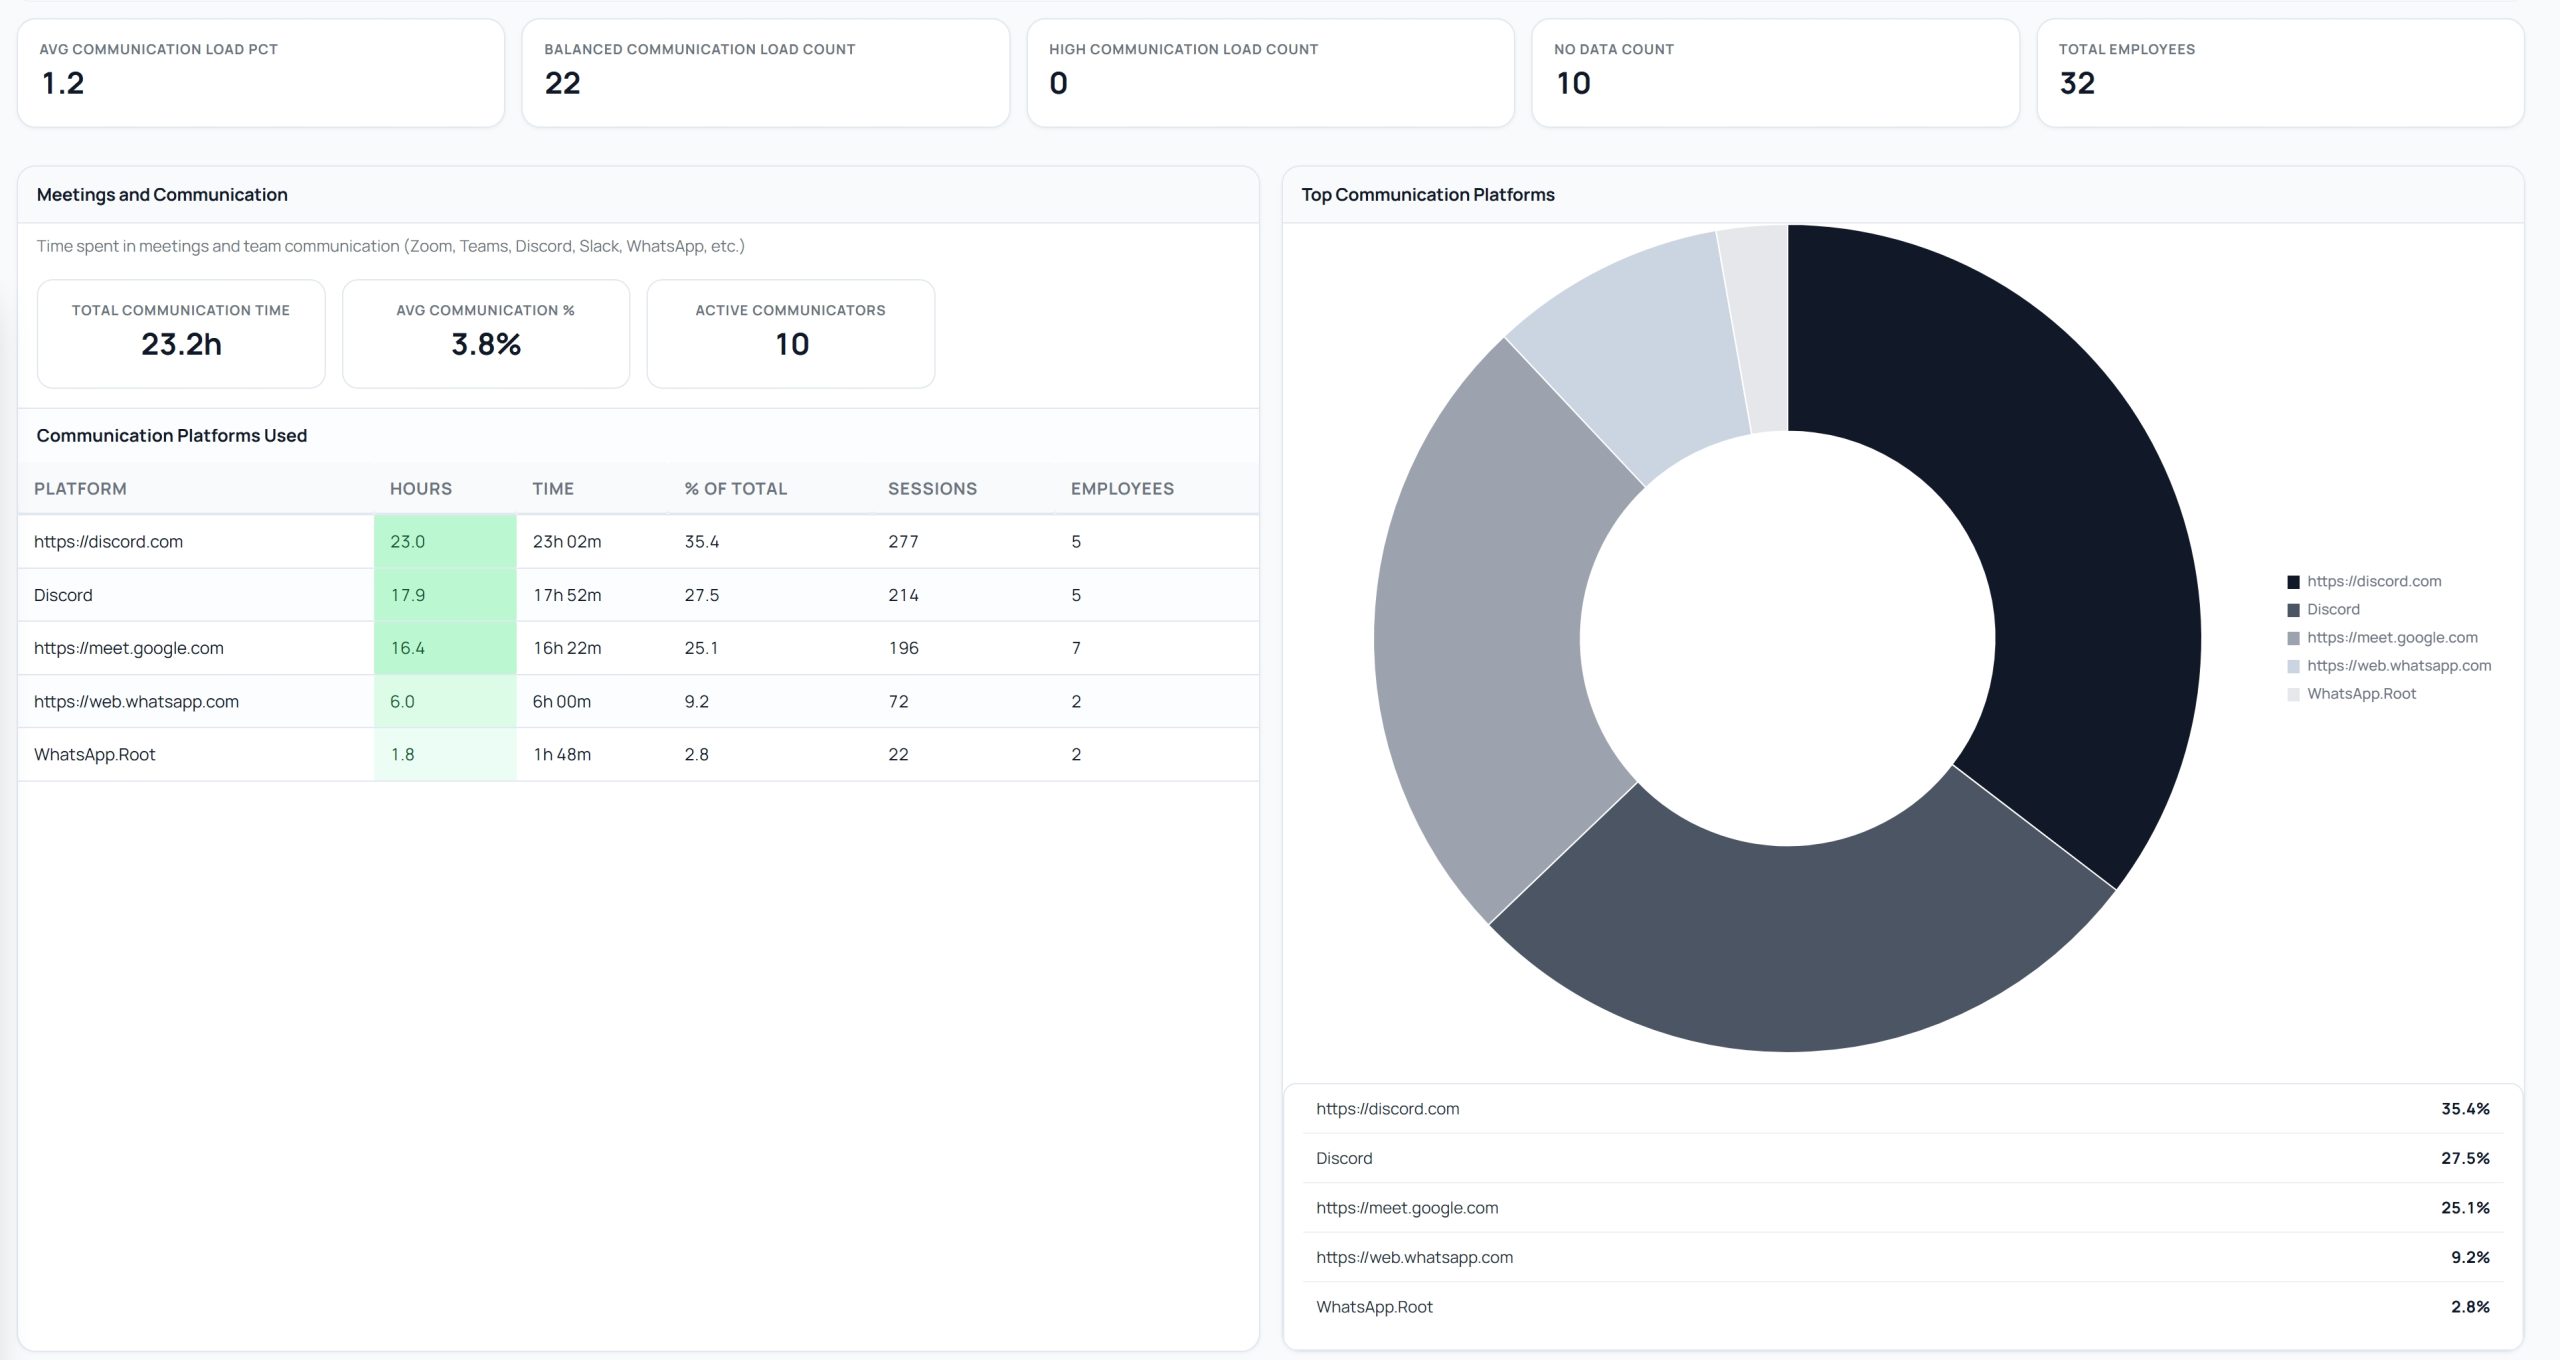The height and width of the screenshot is (1360, 2560).
Task: Select https://meet.google.com row in platforms table
Action: [x=638, y=648]
